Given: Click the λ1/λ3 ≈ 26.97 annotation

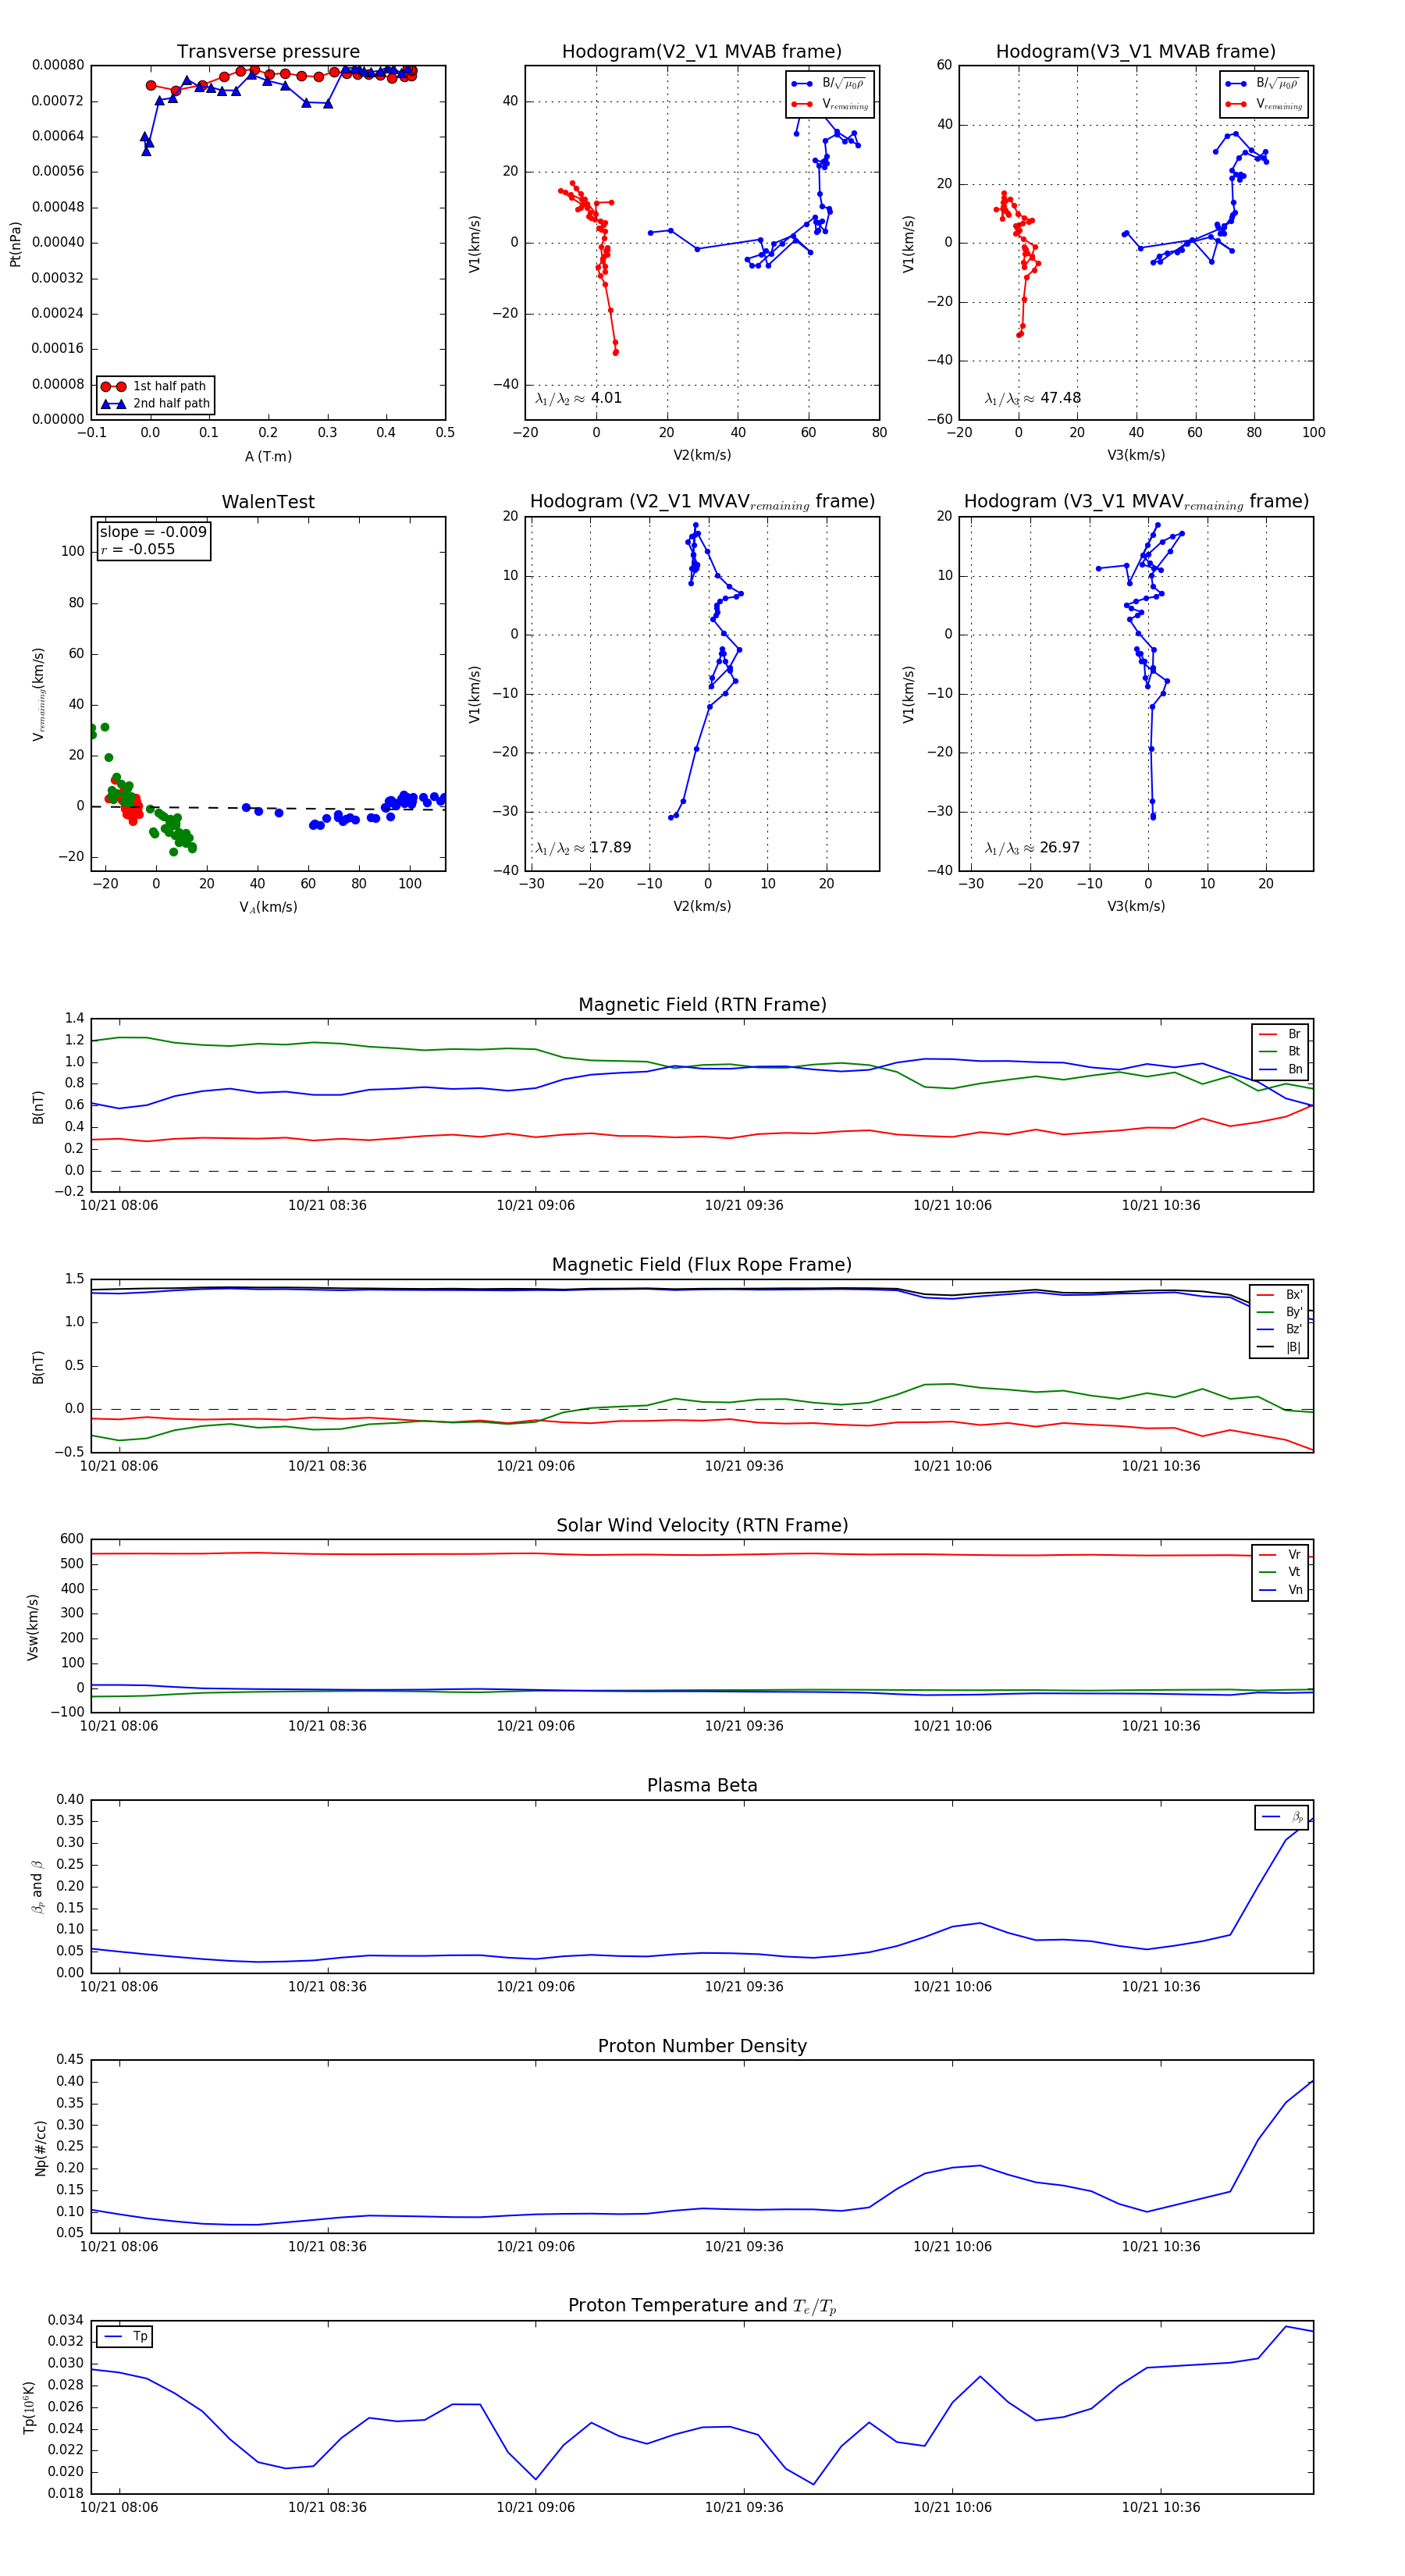Looking at the screenshot, I should (x=1033, y=848).
